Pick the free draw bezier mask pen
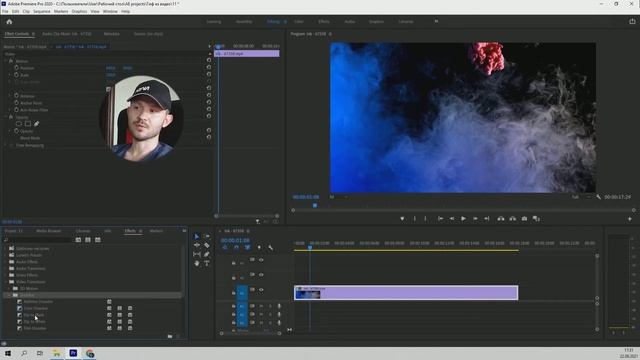This screenshot has width=640, height=360. (x=36, y=124)
